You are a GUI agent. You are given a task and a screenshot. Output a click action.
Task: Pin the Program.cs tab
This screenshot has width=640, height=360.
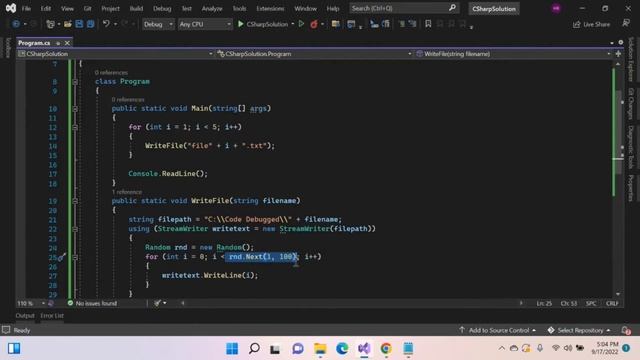(58, 43)
